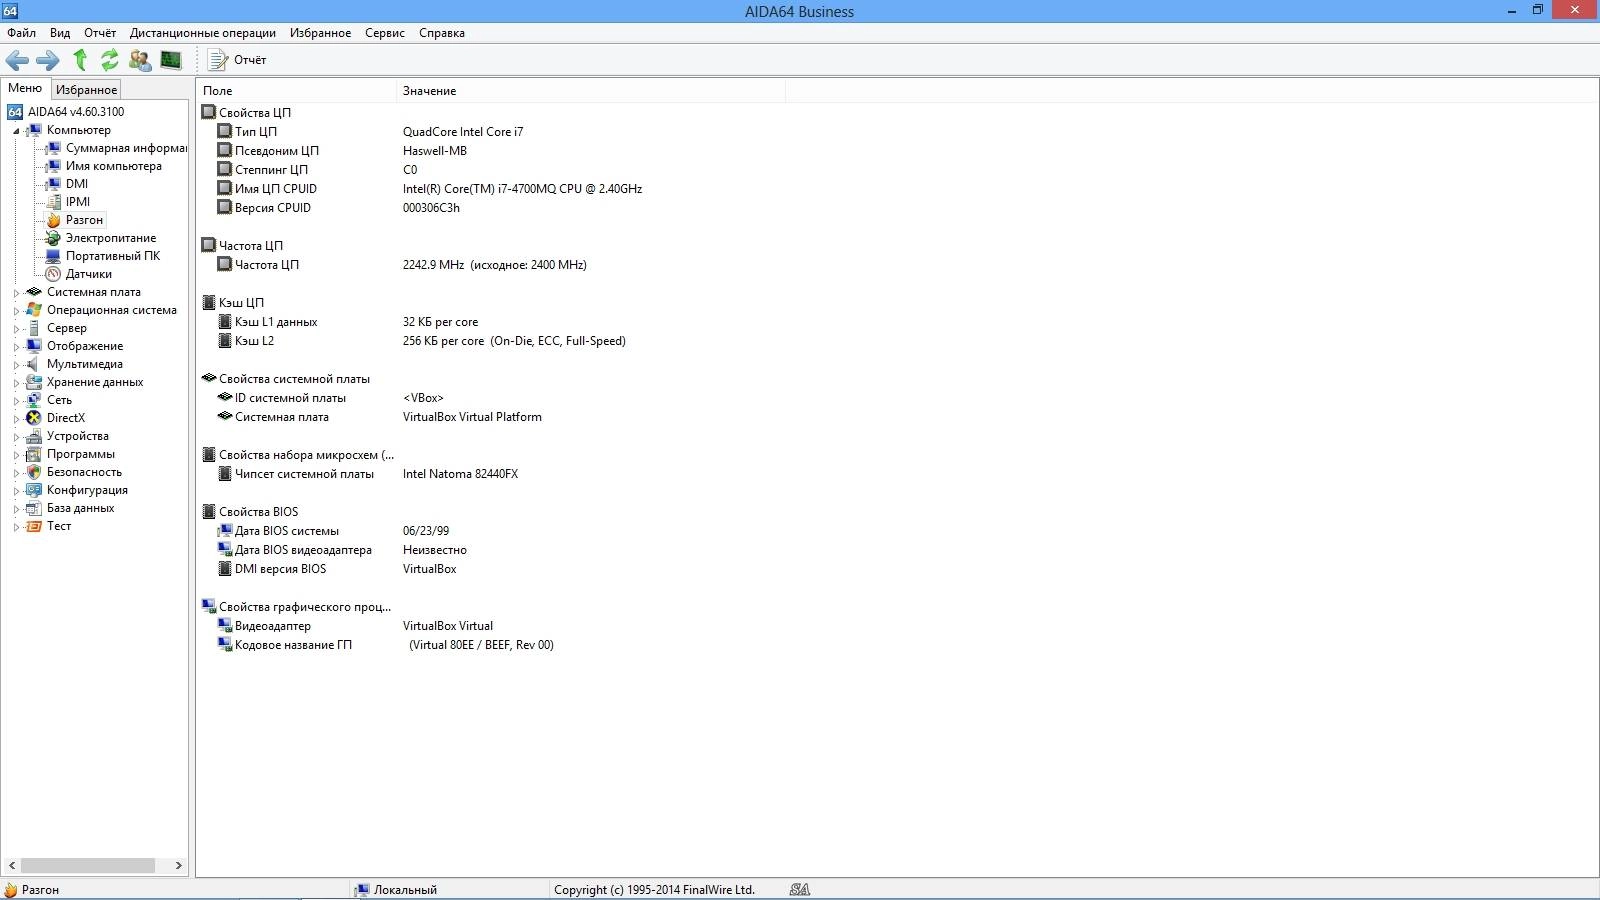Image resolution: width=1600 pixels, height=900 pixels.
Task: Switch to the Избранное tab in sidebar
Action: coord(86,89)
